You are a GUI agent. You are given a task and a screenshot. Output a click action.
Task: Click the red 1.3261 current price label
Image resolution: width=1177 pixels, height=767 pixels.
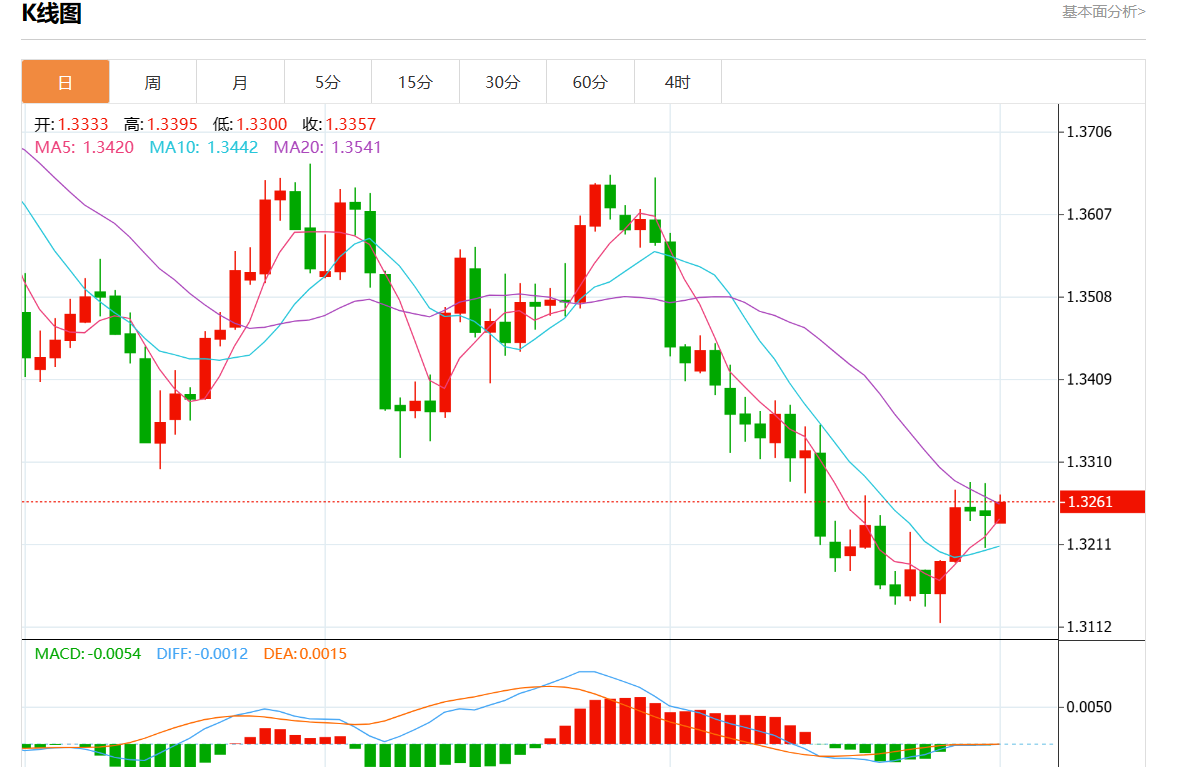coord(1102,501)
